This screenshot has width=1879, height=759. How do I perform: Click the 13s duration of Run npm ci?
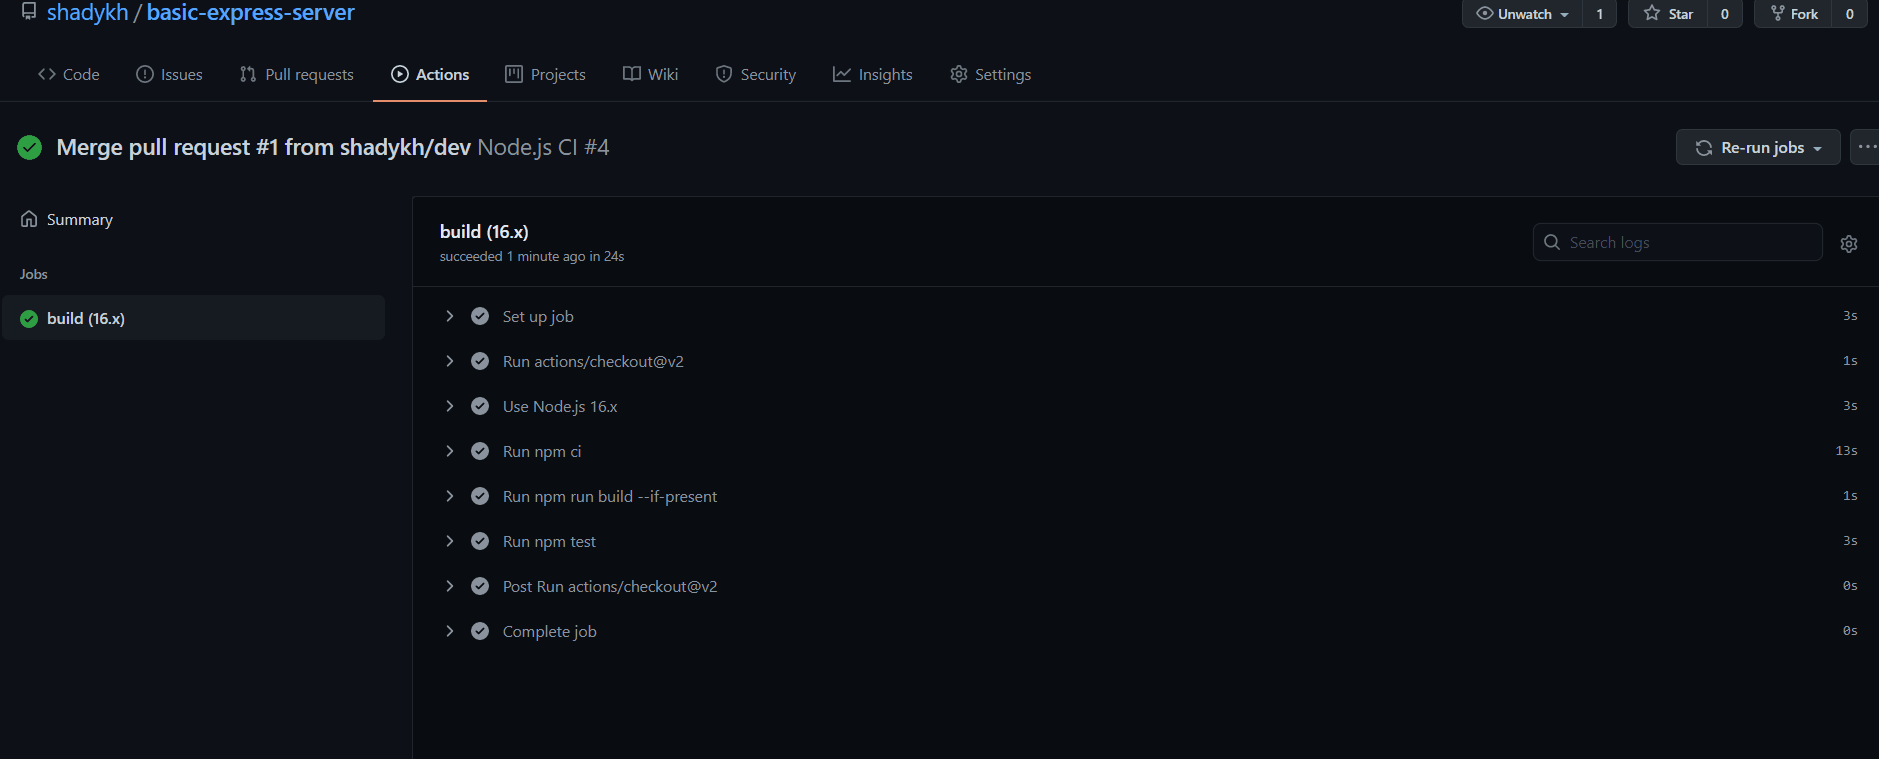pyautogui.click(x=1846, y=451)
